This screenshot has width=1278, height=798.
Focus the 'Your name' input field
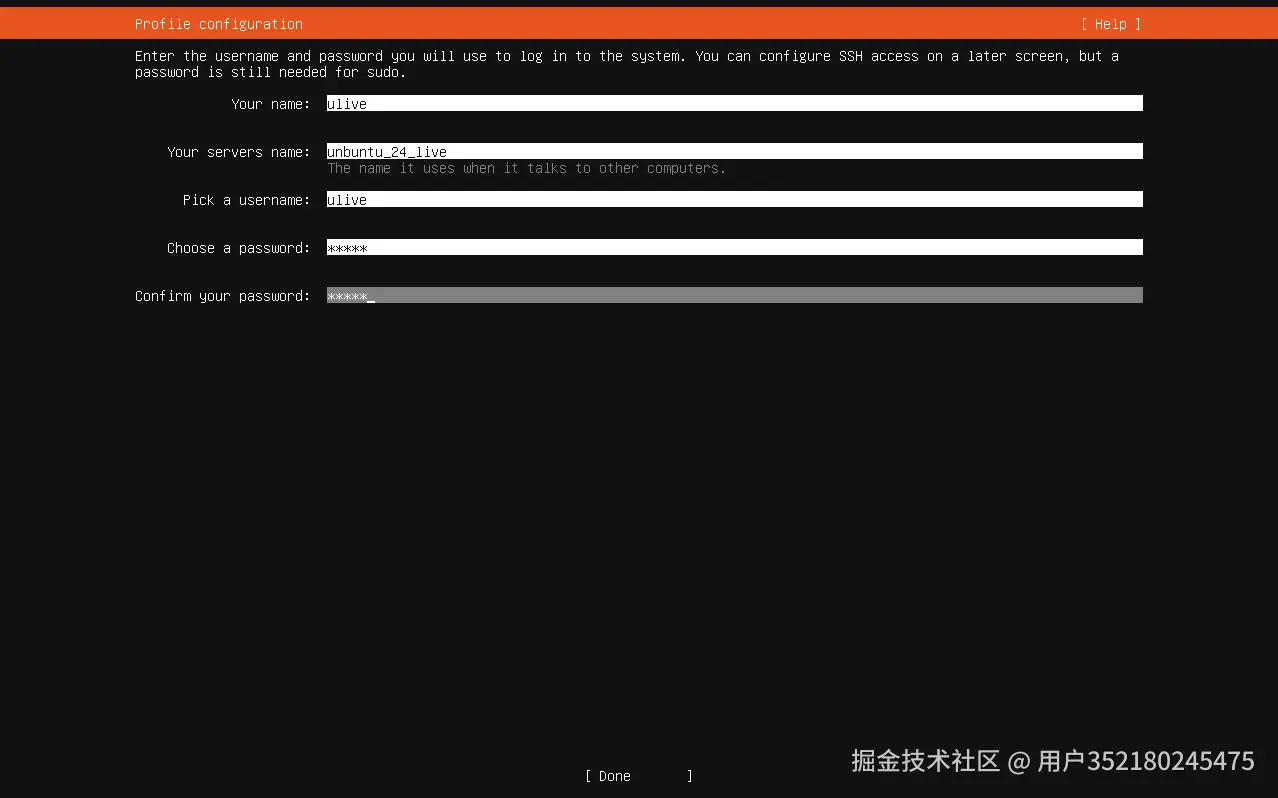pyautogui.click(x=734, y=103)
